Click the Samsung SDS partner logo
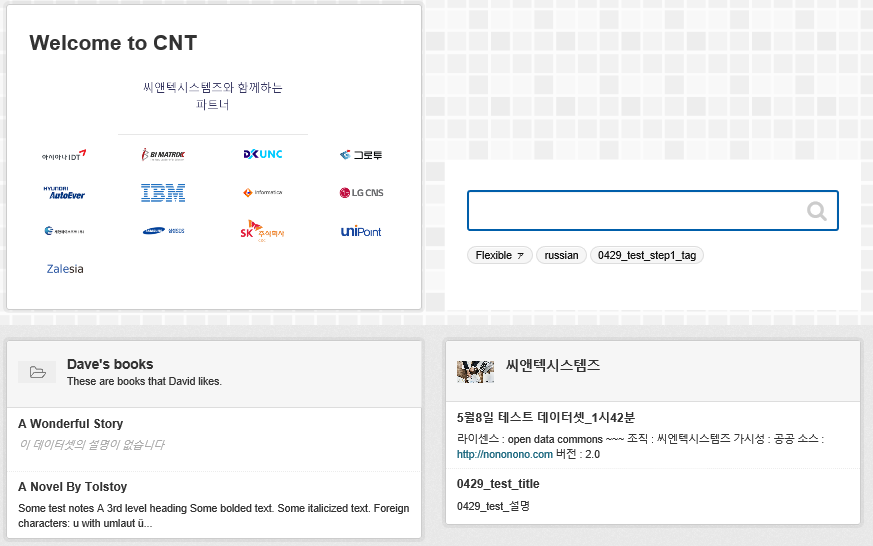 (x=163, y=230)
